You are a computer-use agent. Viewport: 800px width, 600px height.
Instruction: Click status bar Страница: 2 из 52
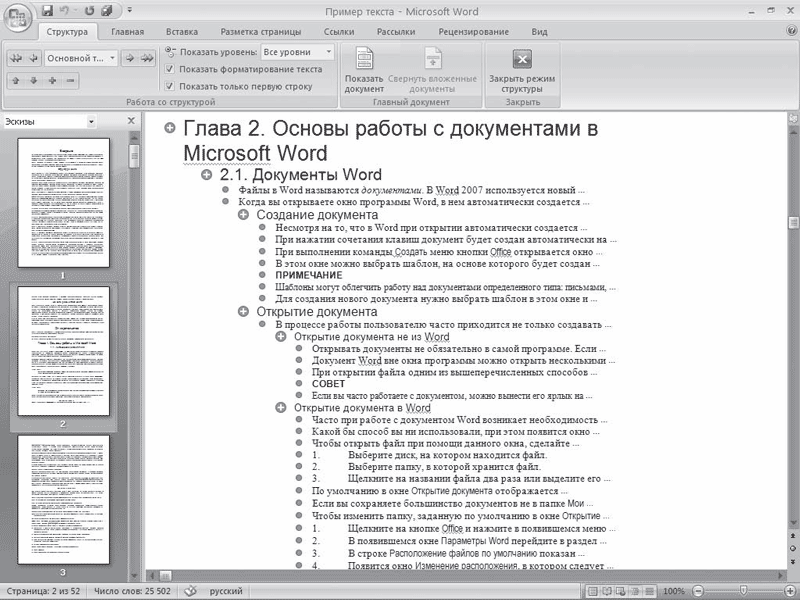point(43,591)
